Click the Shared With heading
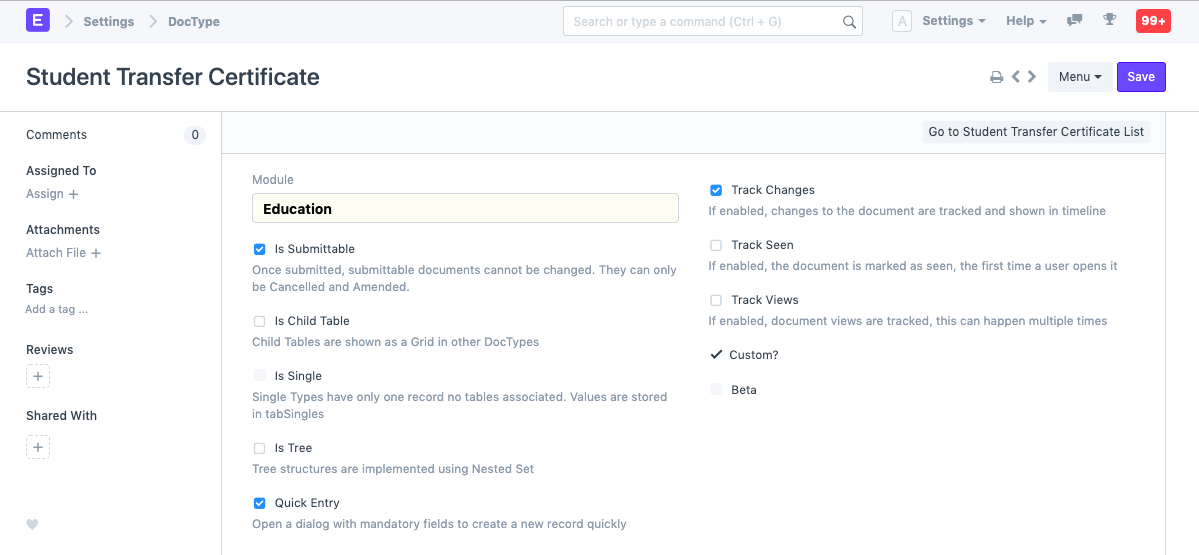Image resolution: width=1199 pixels, height=555 pixels. point(61,416)
